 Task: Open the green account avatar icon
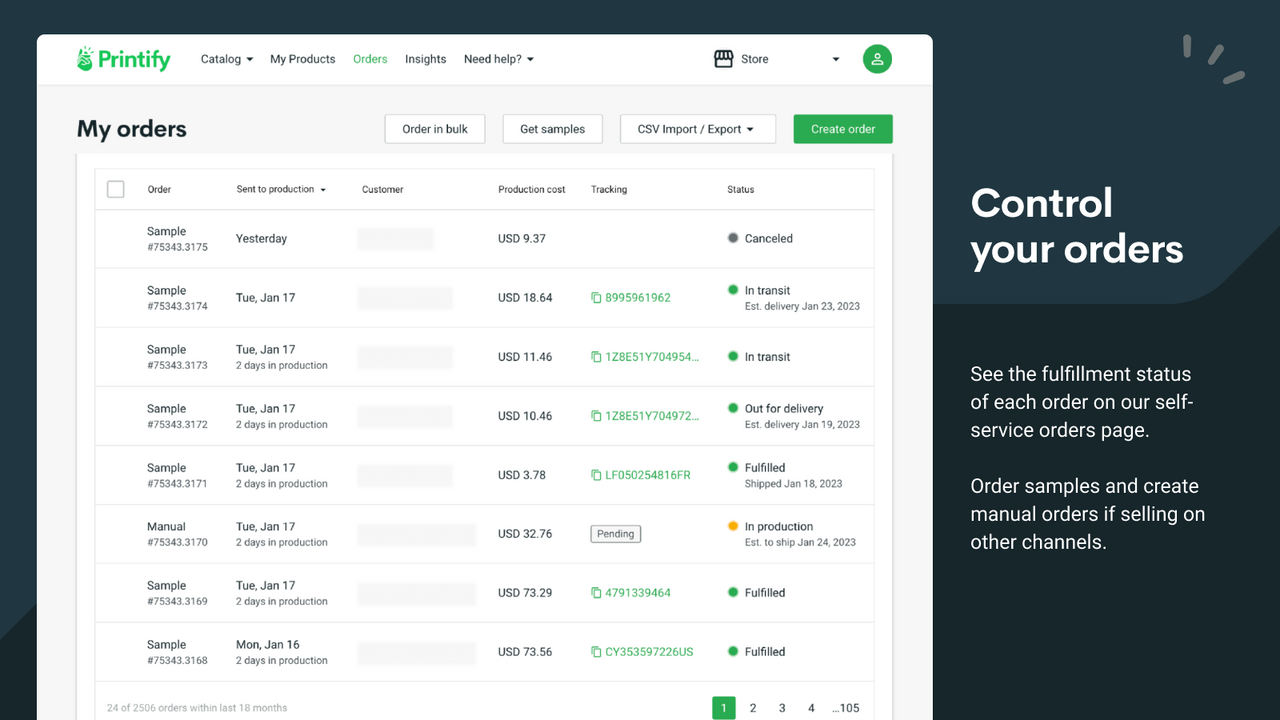coord(877,59)
